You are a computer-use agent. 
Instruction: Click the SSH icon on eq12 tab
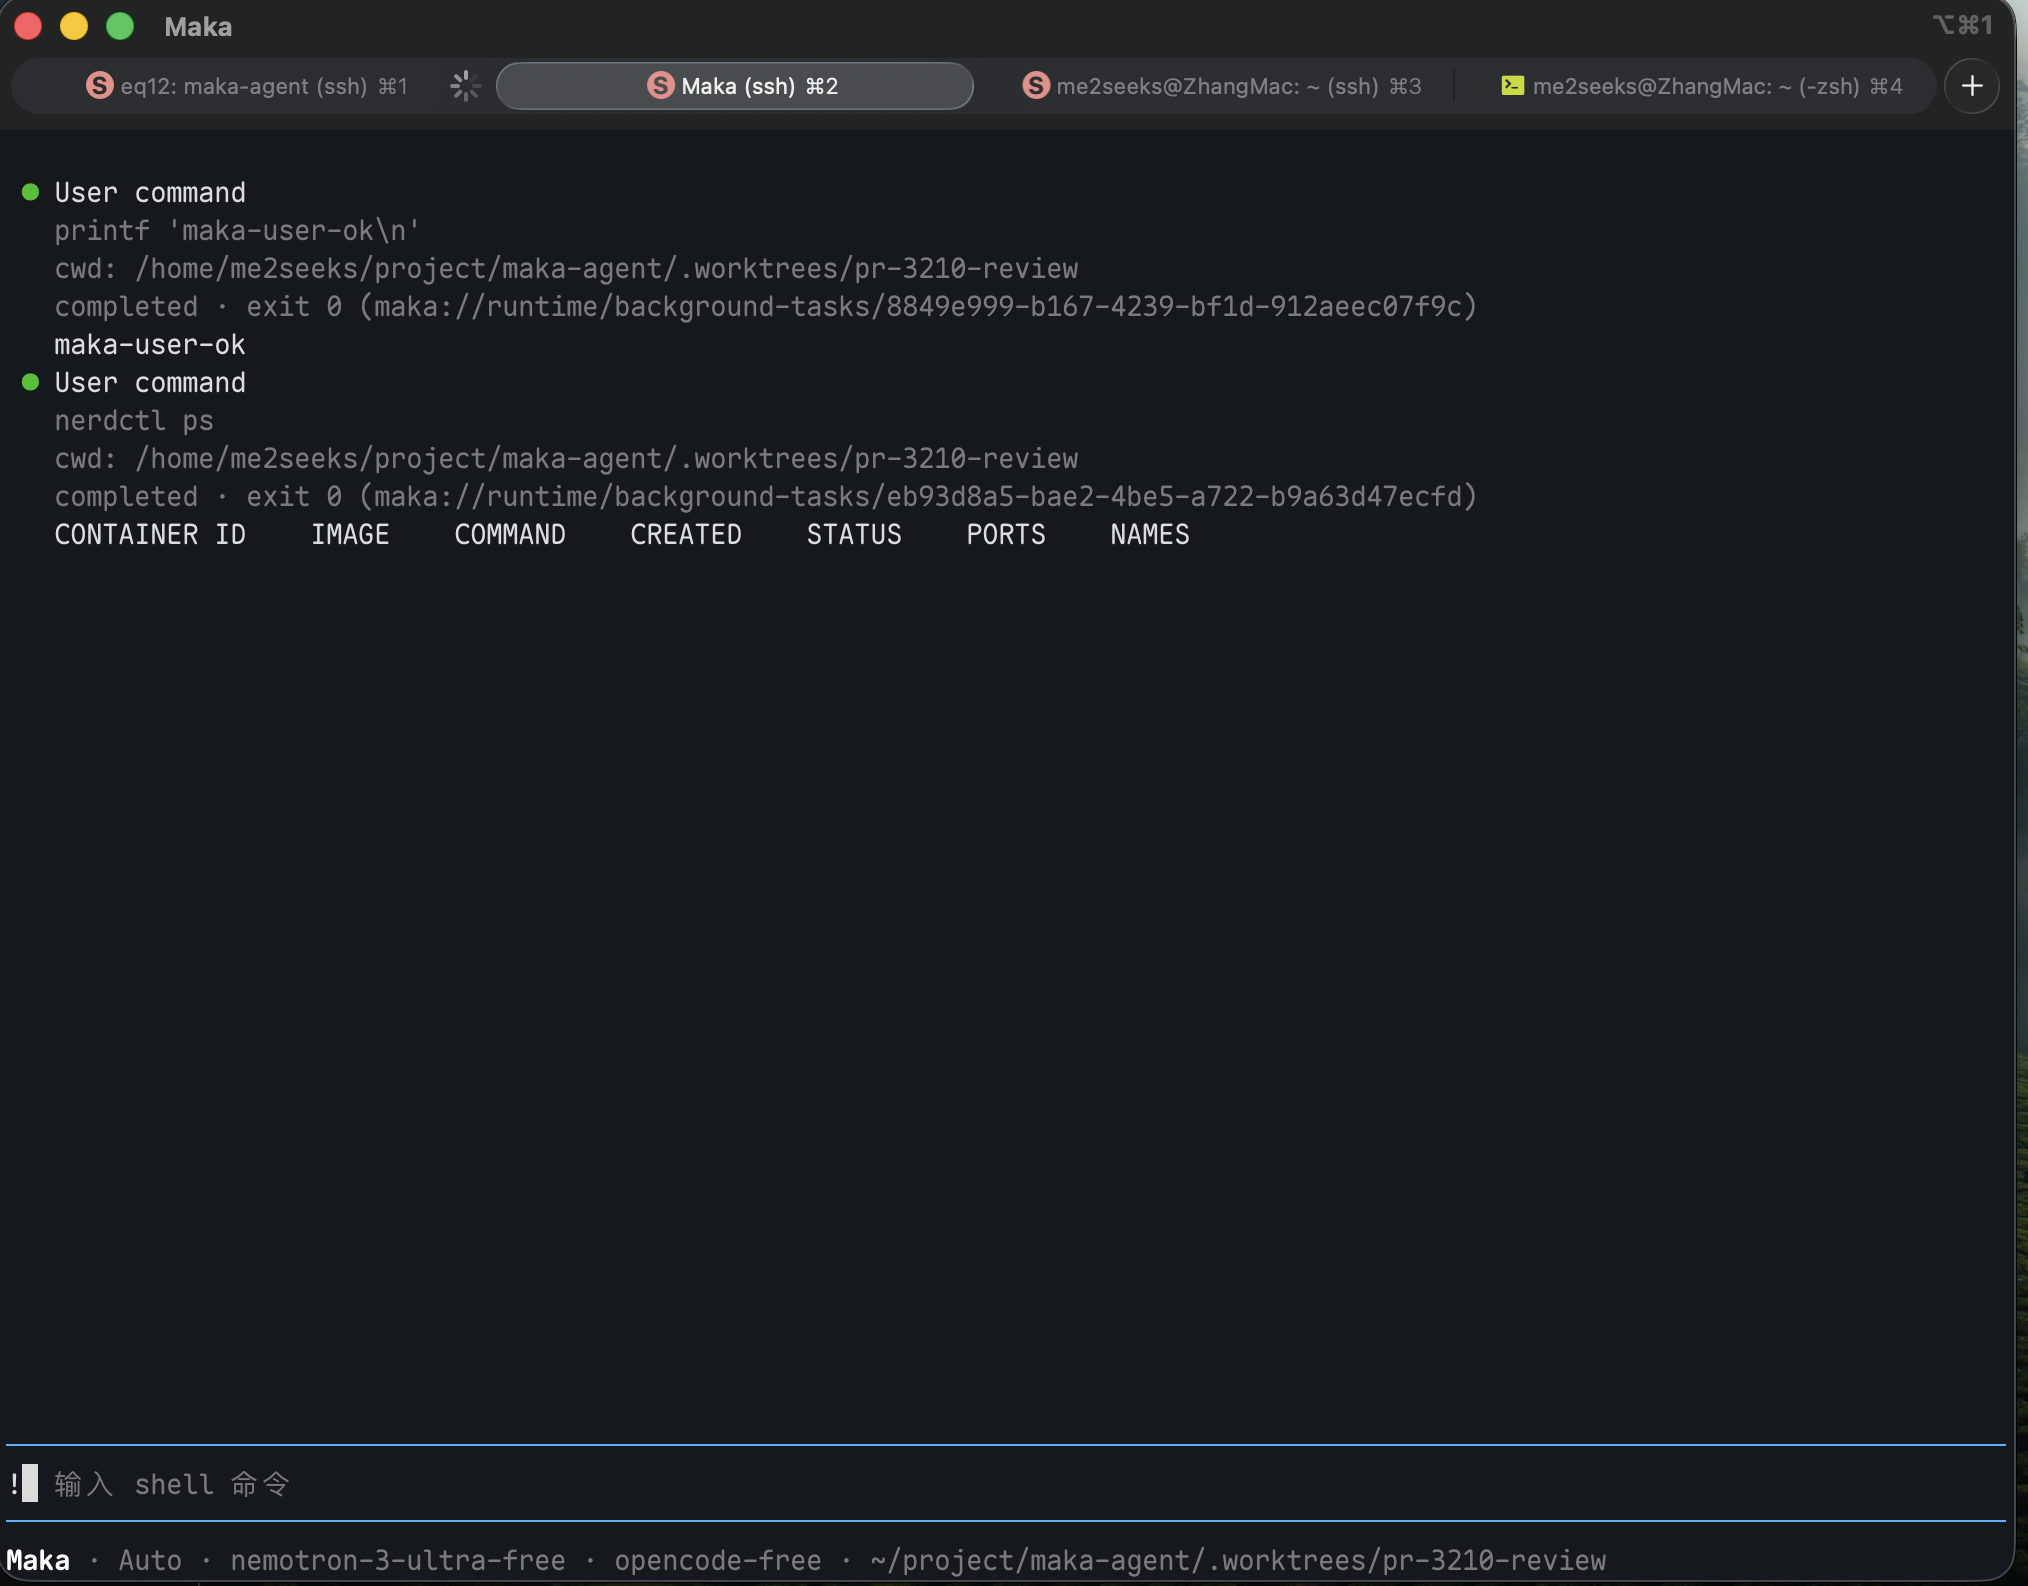click(99, 86)
